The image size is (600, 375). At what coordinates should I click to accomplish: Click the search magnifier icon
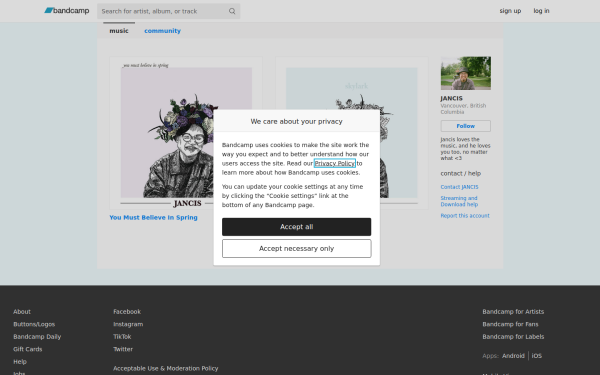coord(232,11)
